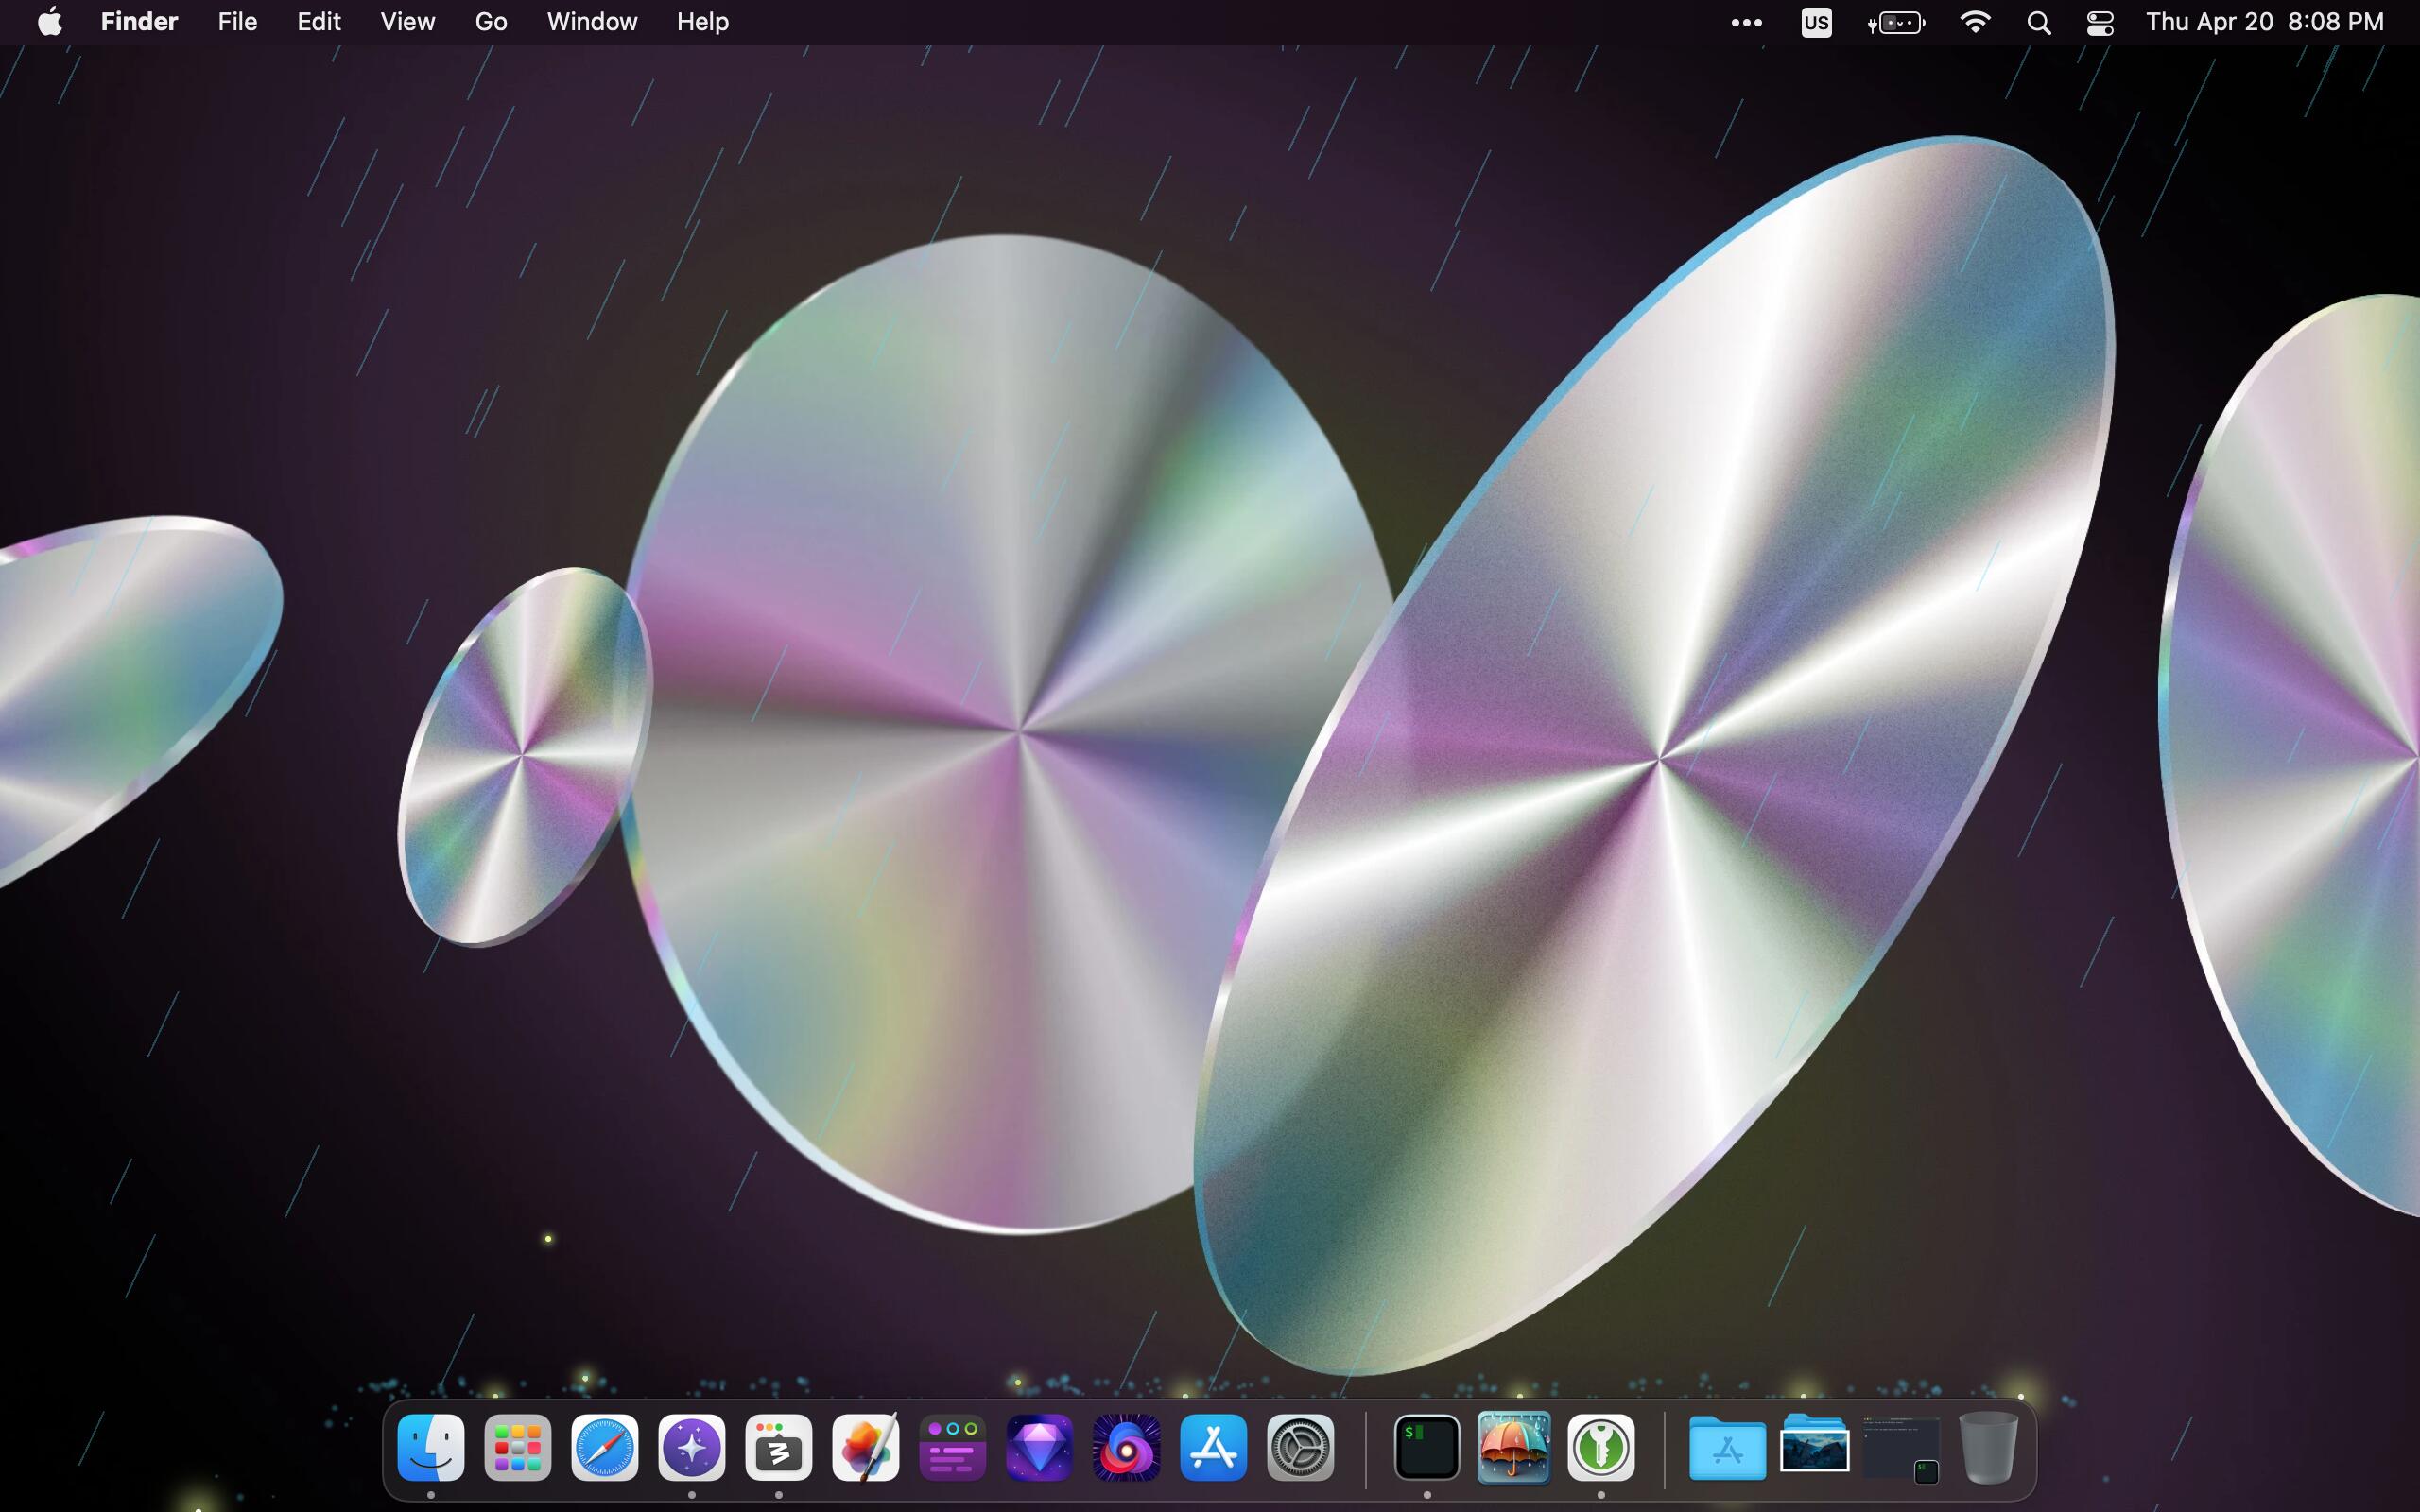The height and width of the screenshot is (1512, 2420).
Task: Open the US input source menu
Action: point(1816,22)
